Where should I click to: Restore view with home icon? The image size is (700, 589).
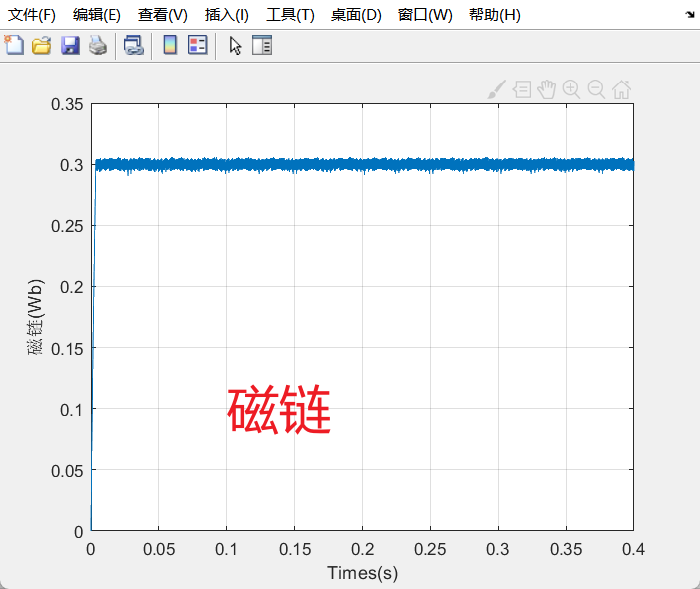pyautogui.click(x=621, y=90)
